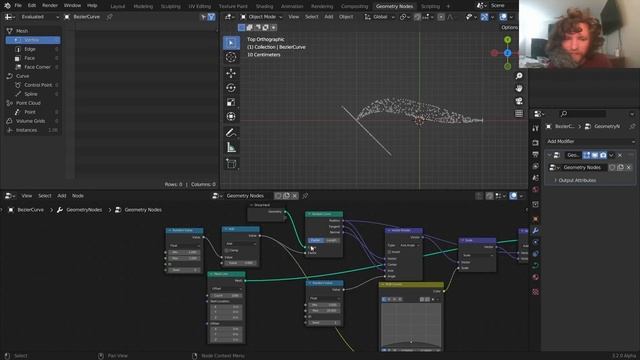Open the File menu
Image resolution: width=640 pixels, height=360 pixels.
(x=18, y=6)
